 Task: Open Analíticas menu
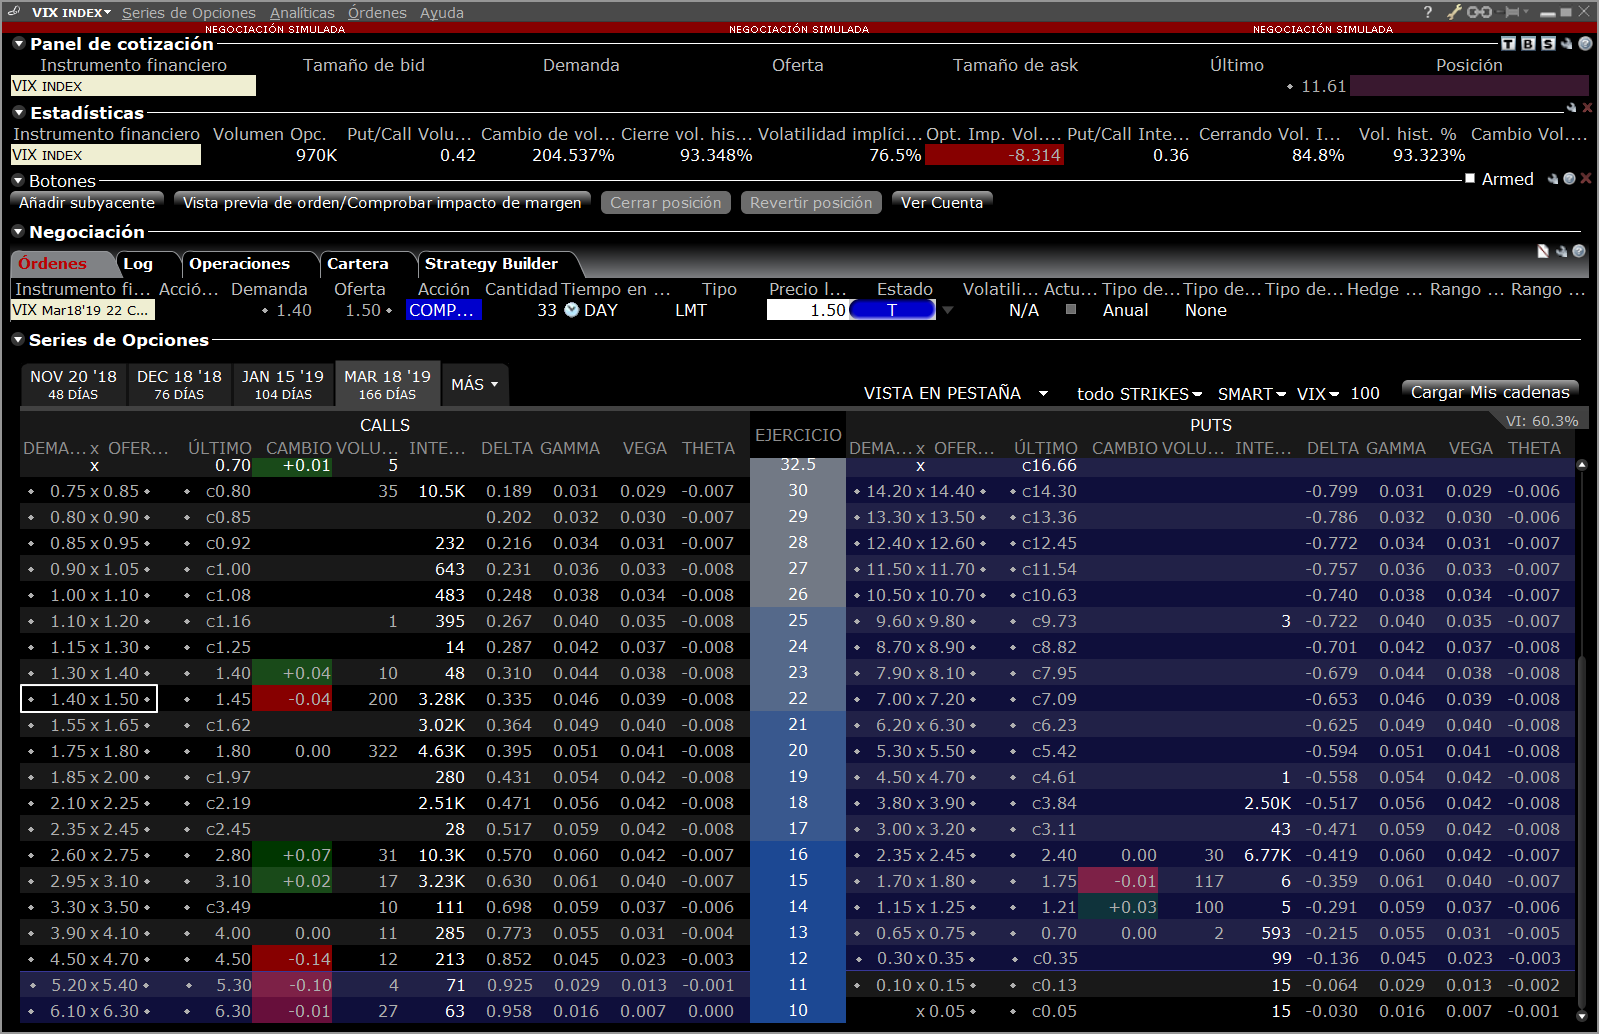point(302,13)
